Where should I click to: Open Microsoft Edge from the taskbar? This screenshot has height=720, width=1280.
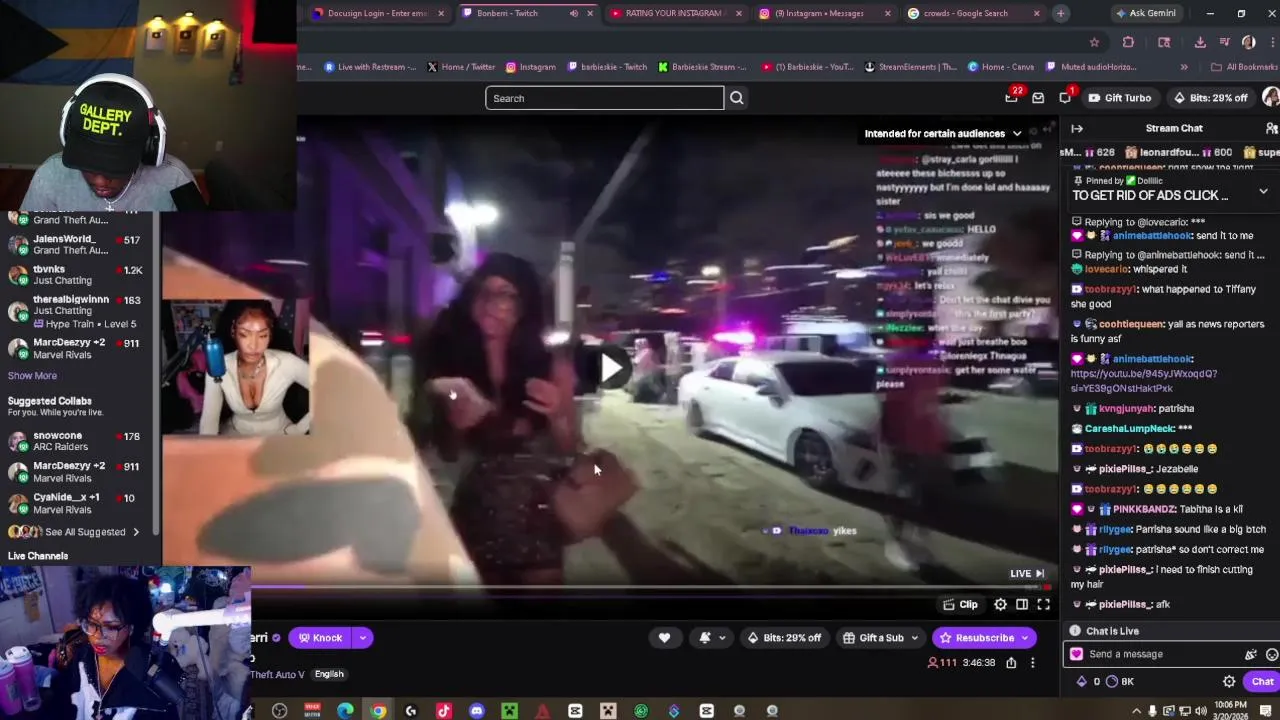point(345,711)
